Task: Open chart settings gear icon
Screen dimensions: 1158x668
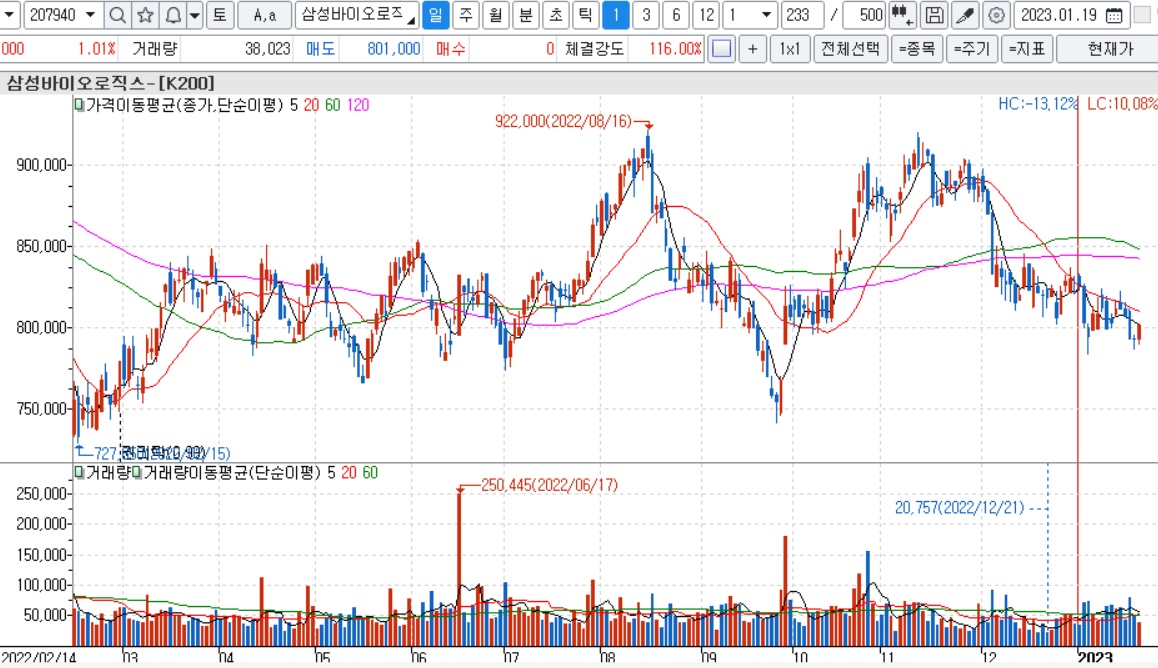Action: 996,15
